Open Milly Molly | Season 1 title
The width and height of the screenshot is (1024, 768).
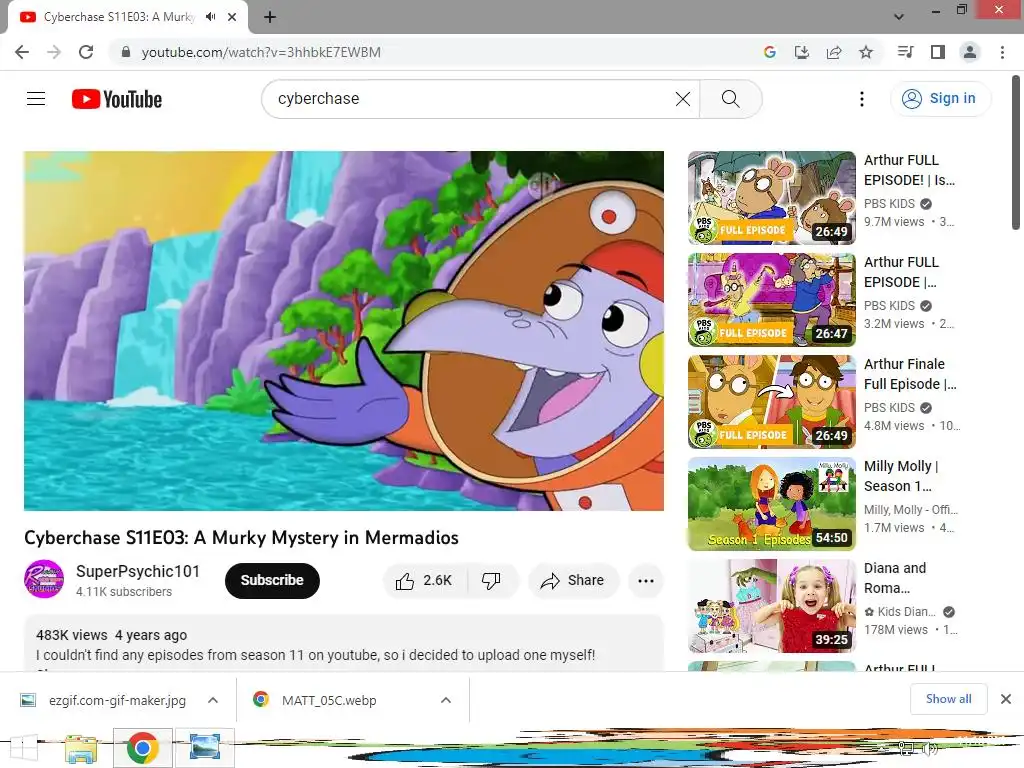[x=901, y=476]
